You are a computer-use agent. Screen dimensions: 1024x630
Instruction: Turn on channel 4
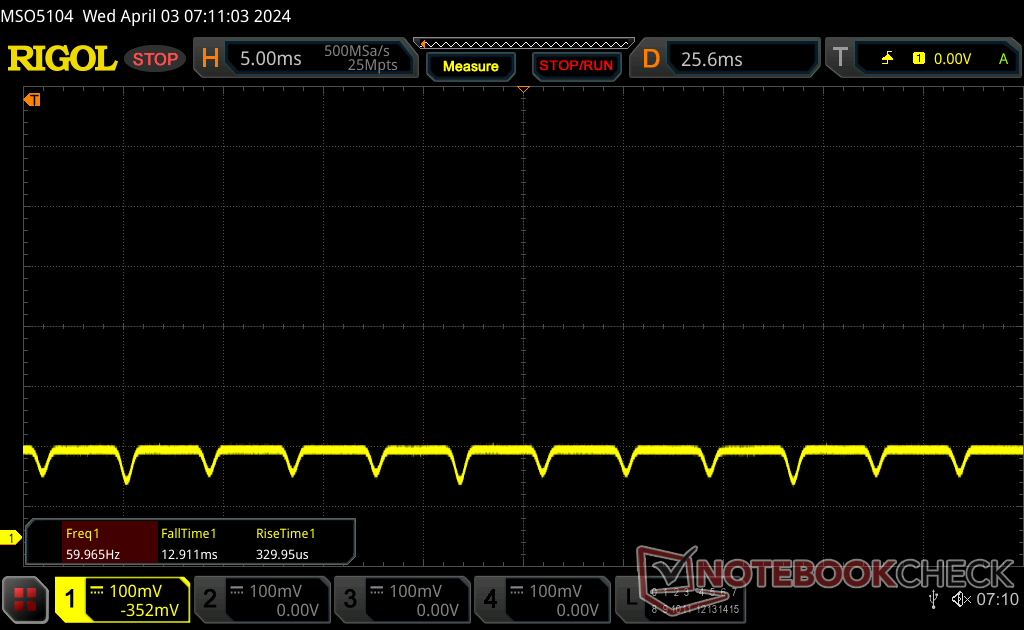(x=541, y=599)
